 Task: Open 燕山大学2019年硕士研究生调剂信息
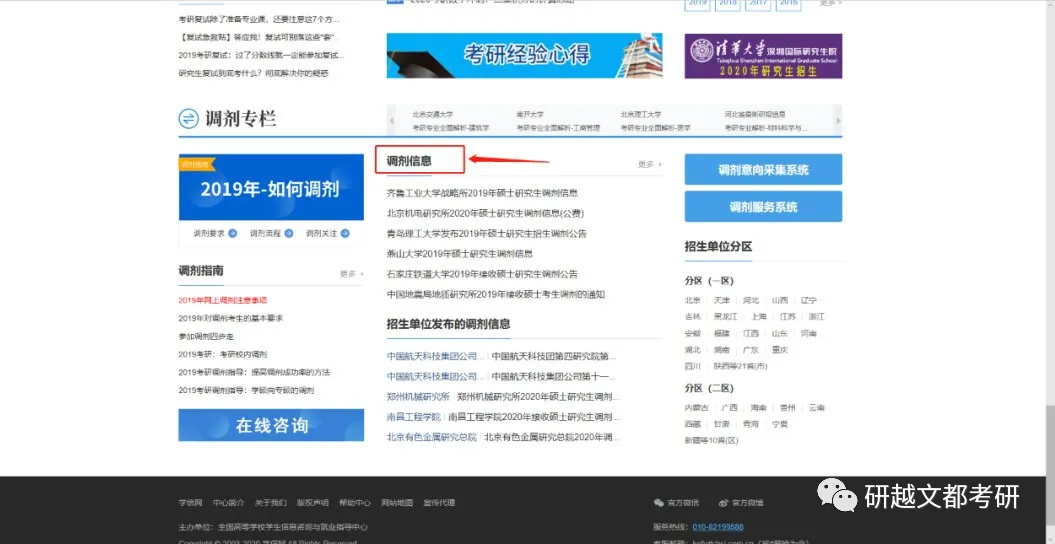point(460,254)
